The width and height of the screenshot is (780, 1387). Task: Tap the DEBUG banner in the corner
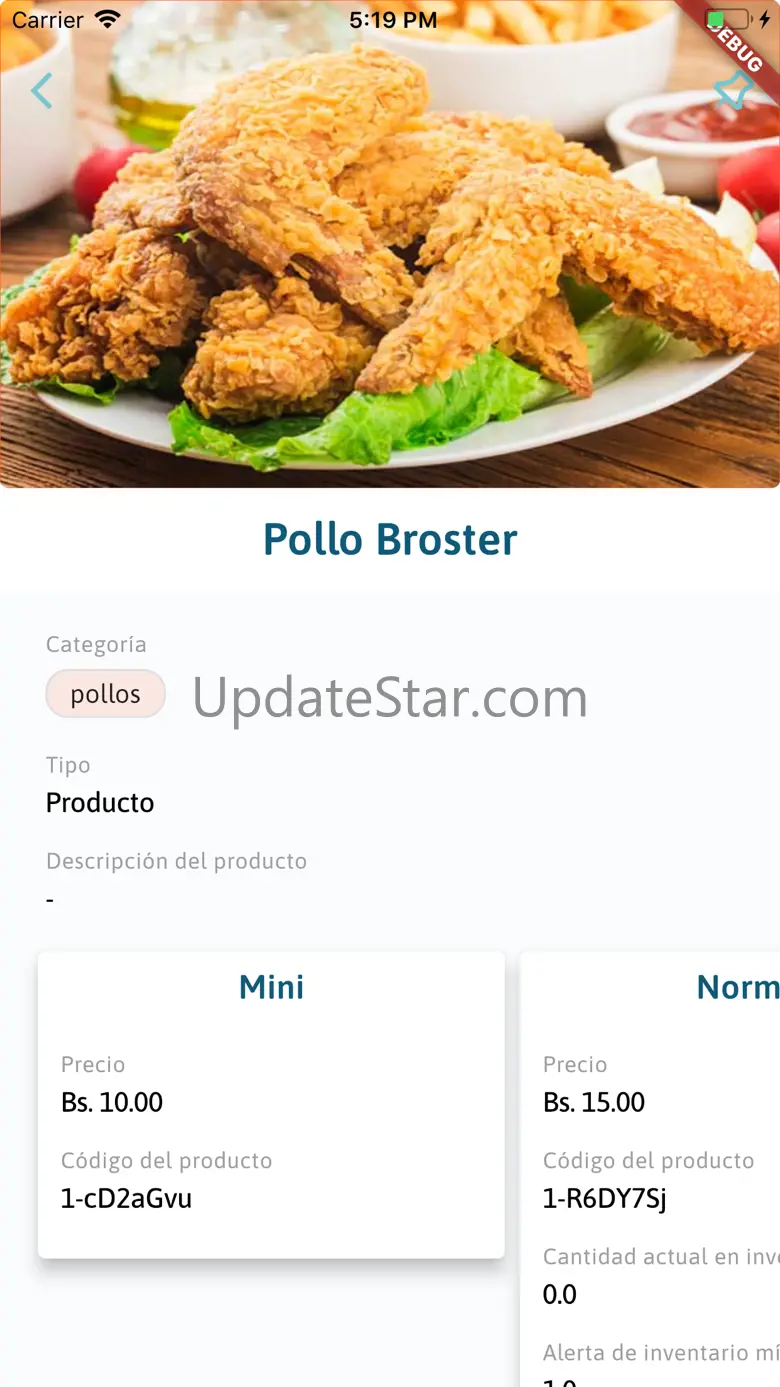point(736,40)
